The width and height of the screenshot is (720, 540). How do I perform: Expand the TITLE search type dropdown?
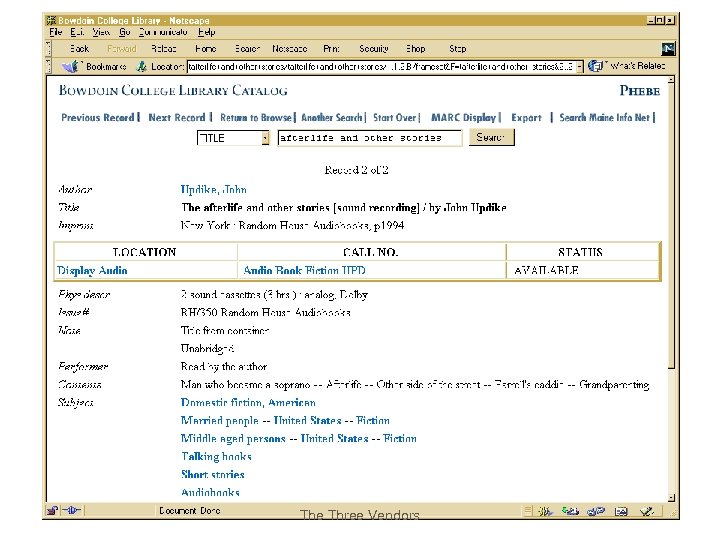[x=265, y=138]
